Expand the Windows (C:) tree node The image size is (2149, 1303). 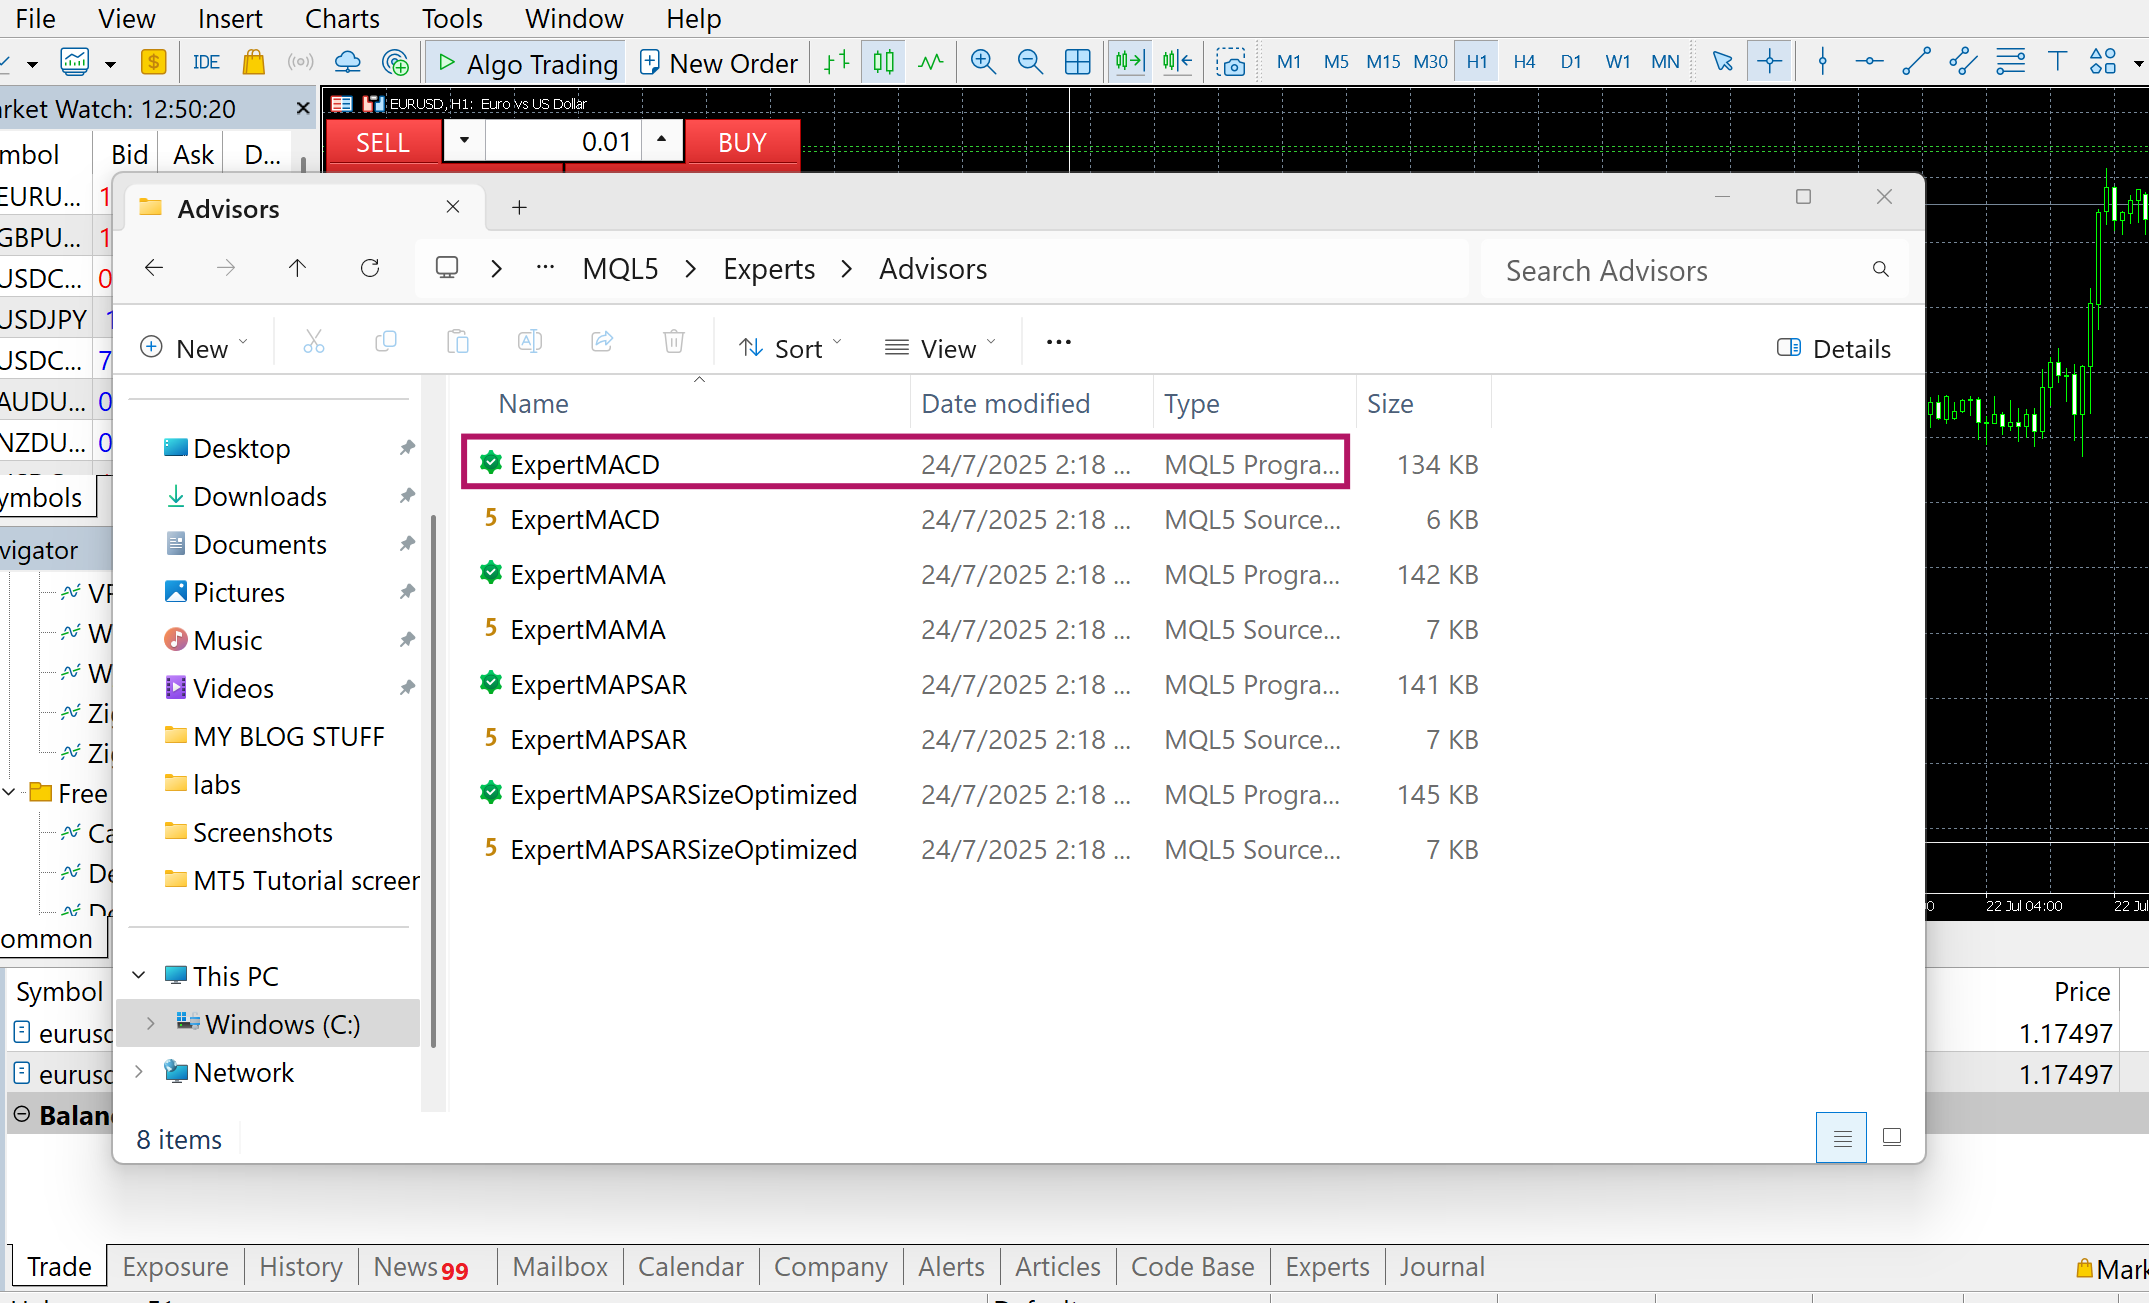click(150, 1023)
